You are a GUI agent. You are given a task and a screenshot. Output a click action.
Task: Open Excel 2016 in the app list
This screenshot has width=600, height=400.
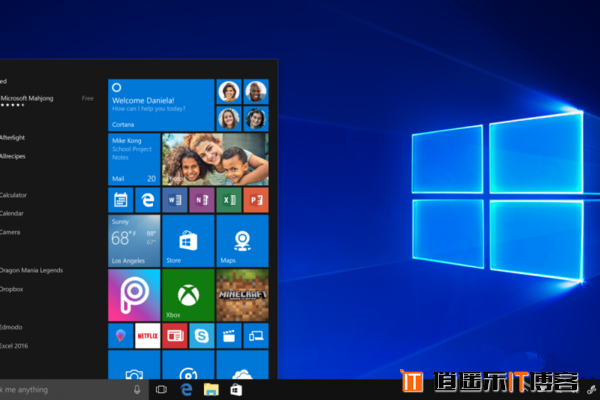(14, 346)
